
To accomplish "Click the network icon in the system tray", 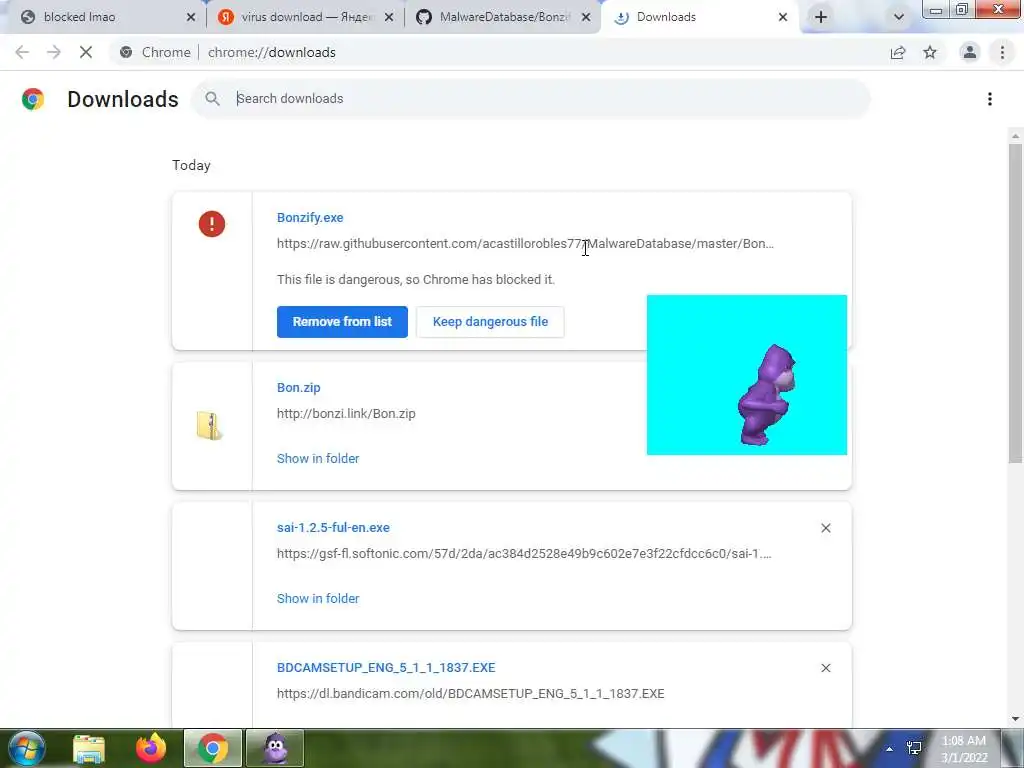I will pyautogui.click(x=914, y=748).
